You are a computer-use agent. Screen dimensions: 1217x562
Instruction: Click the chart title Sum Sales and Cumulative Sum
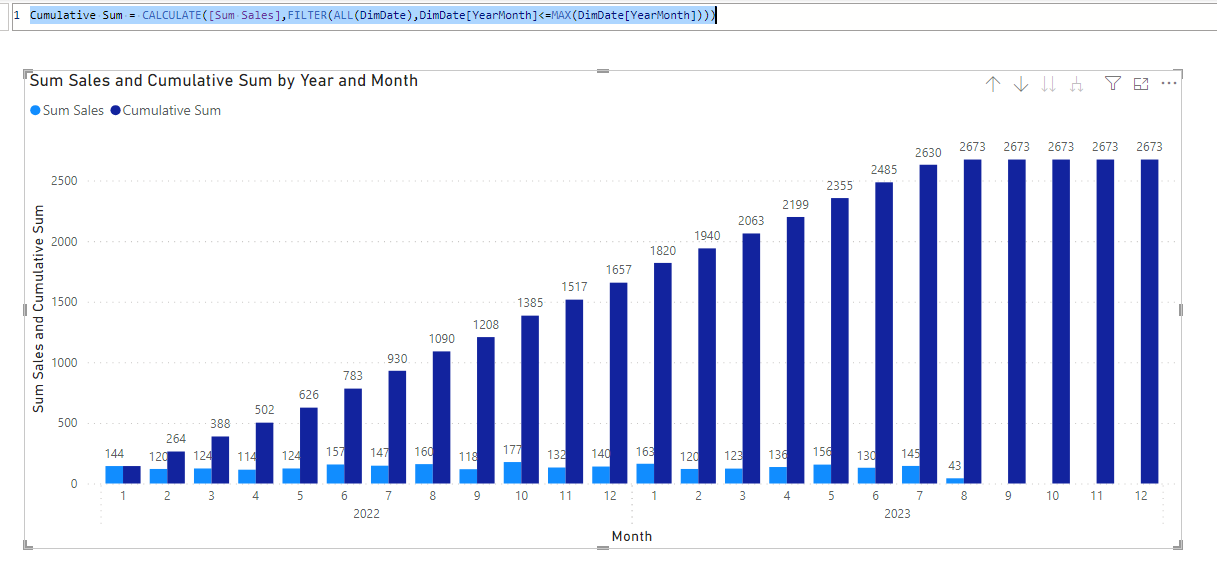224,80
